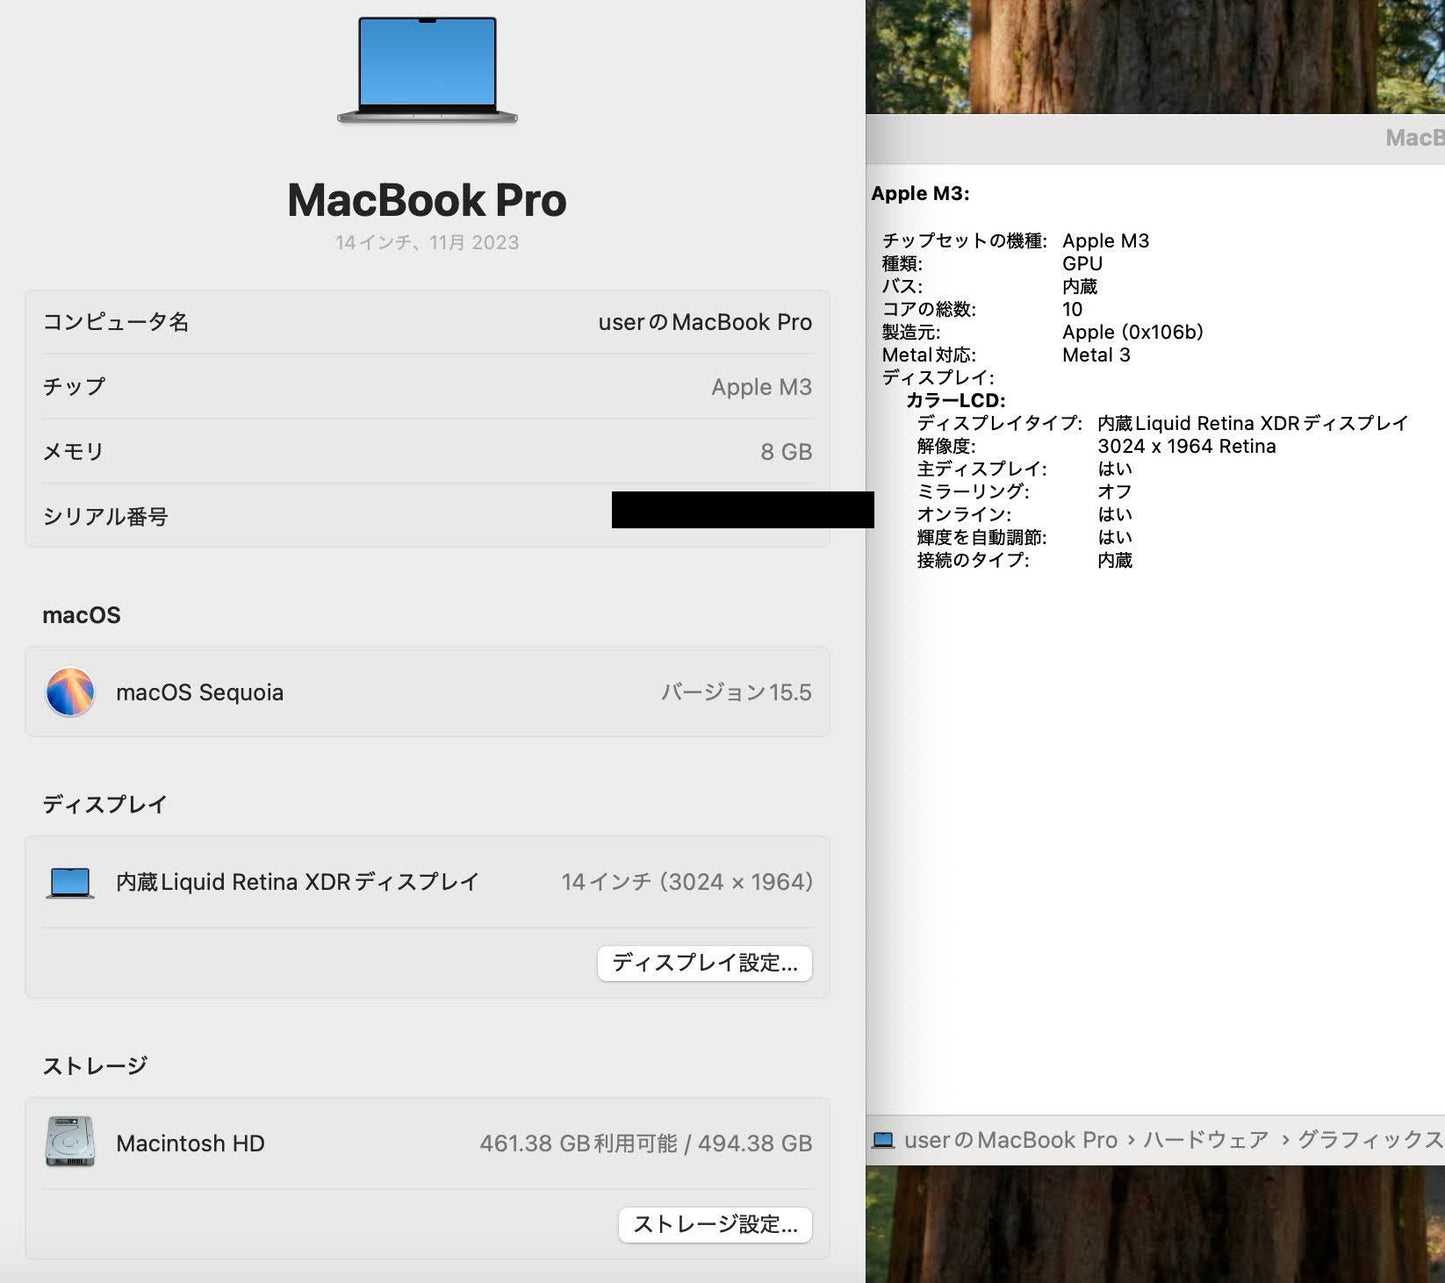Click userのMacBook Pro in the breadcrumb
The width and height of the screenshot is (1445, 1283).
click(x=1010, y=1139)
